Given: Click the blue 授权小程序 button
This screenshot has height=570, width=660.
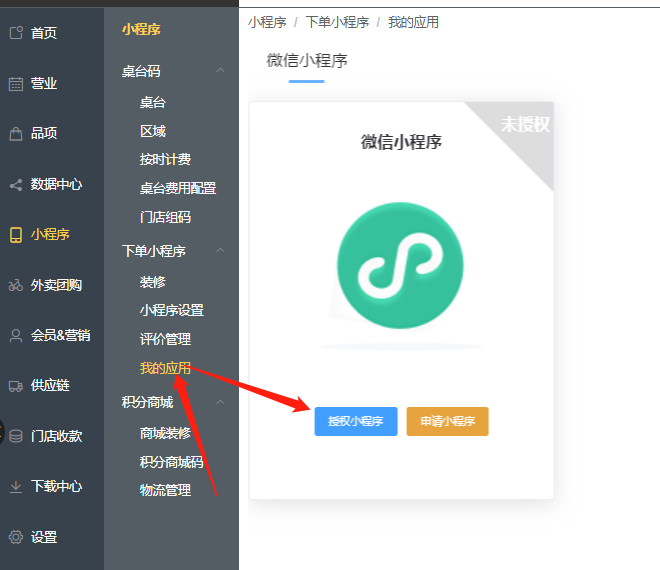Looking at the screenshot, I should (356, 421).
